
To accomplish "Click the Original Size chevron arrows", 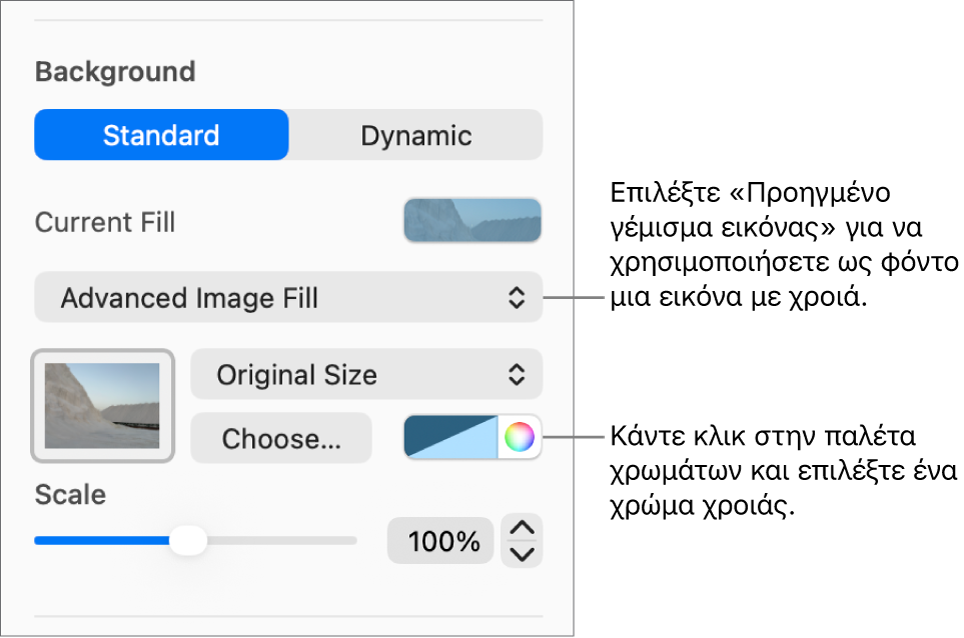I will (516, 375).
